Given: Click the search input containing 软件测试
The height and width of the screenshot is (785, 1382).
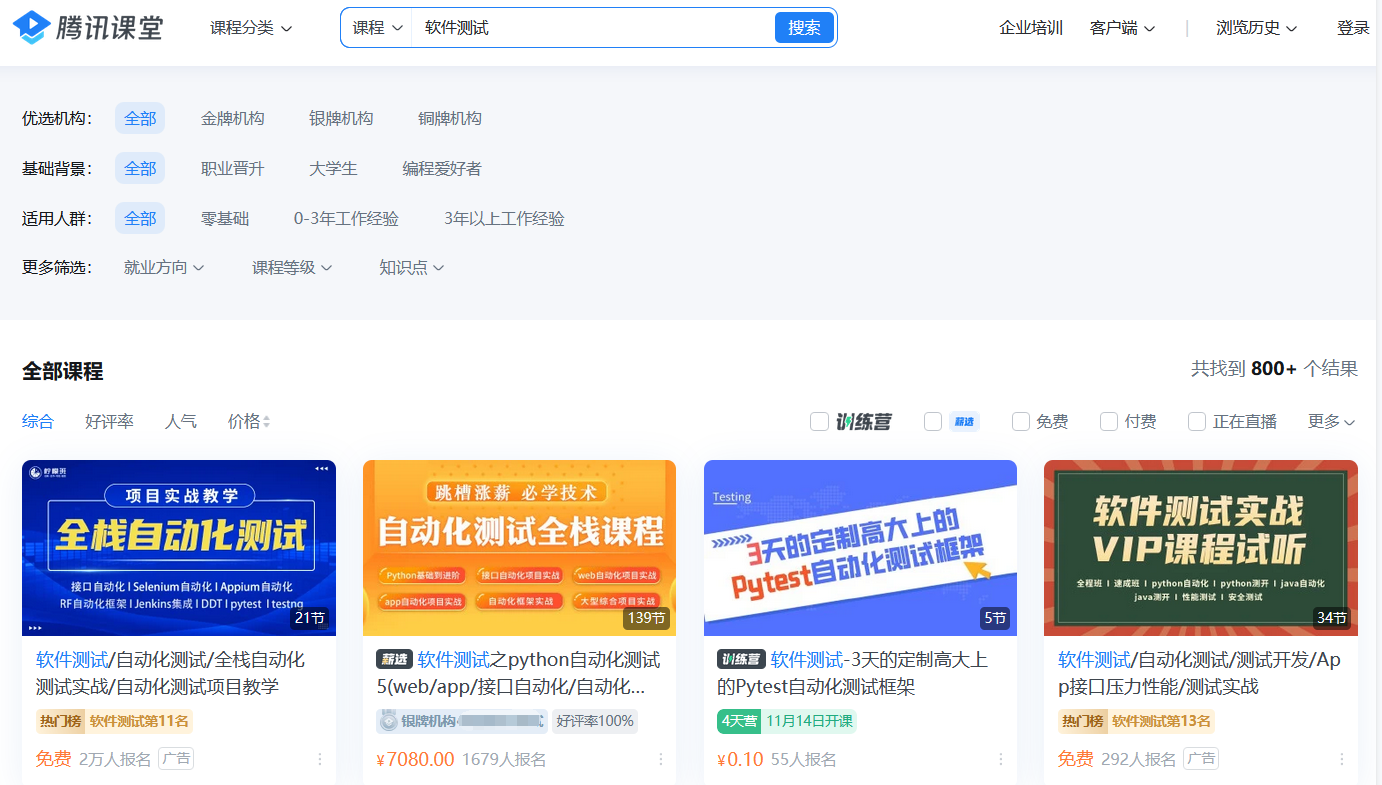Looking at the screenshot, I should pyautogui.click(x=600, y=27).
